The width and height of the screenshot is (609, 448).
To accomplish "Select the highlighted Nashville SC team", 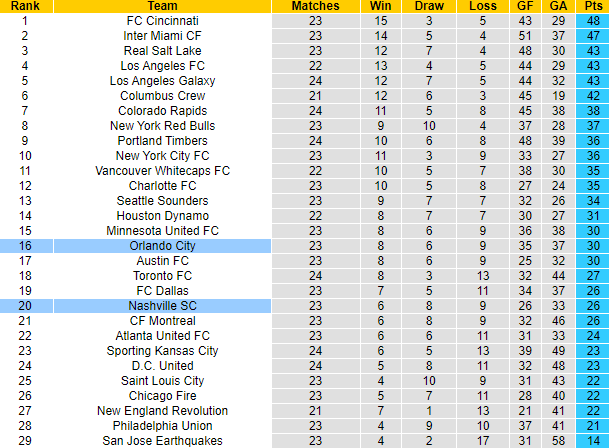I will (x=163, y=305).
